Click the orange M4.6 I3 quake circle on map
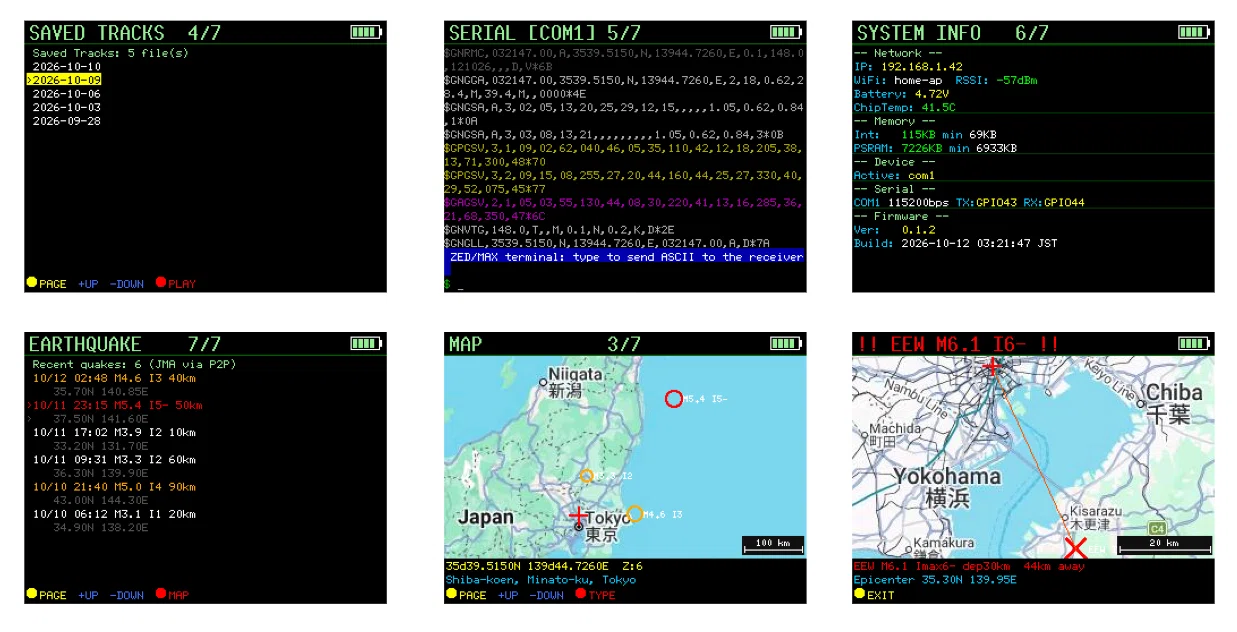Image resolution: width=1237 pixels, height=632 pixels. point(634,514)
